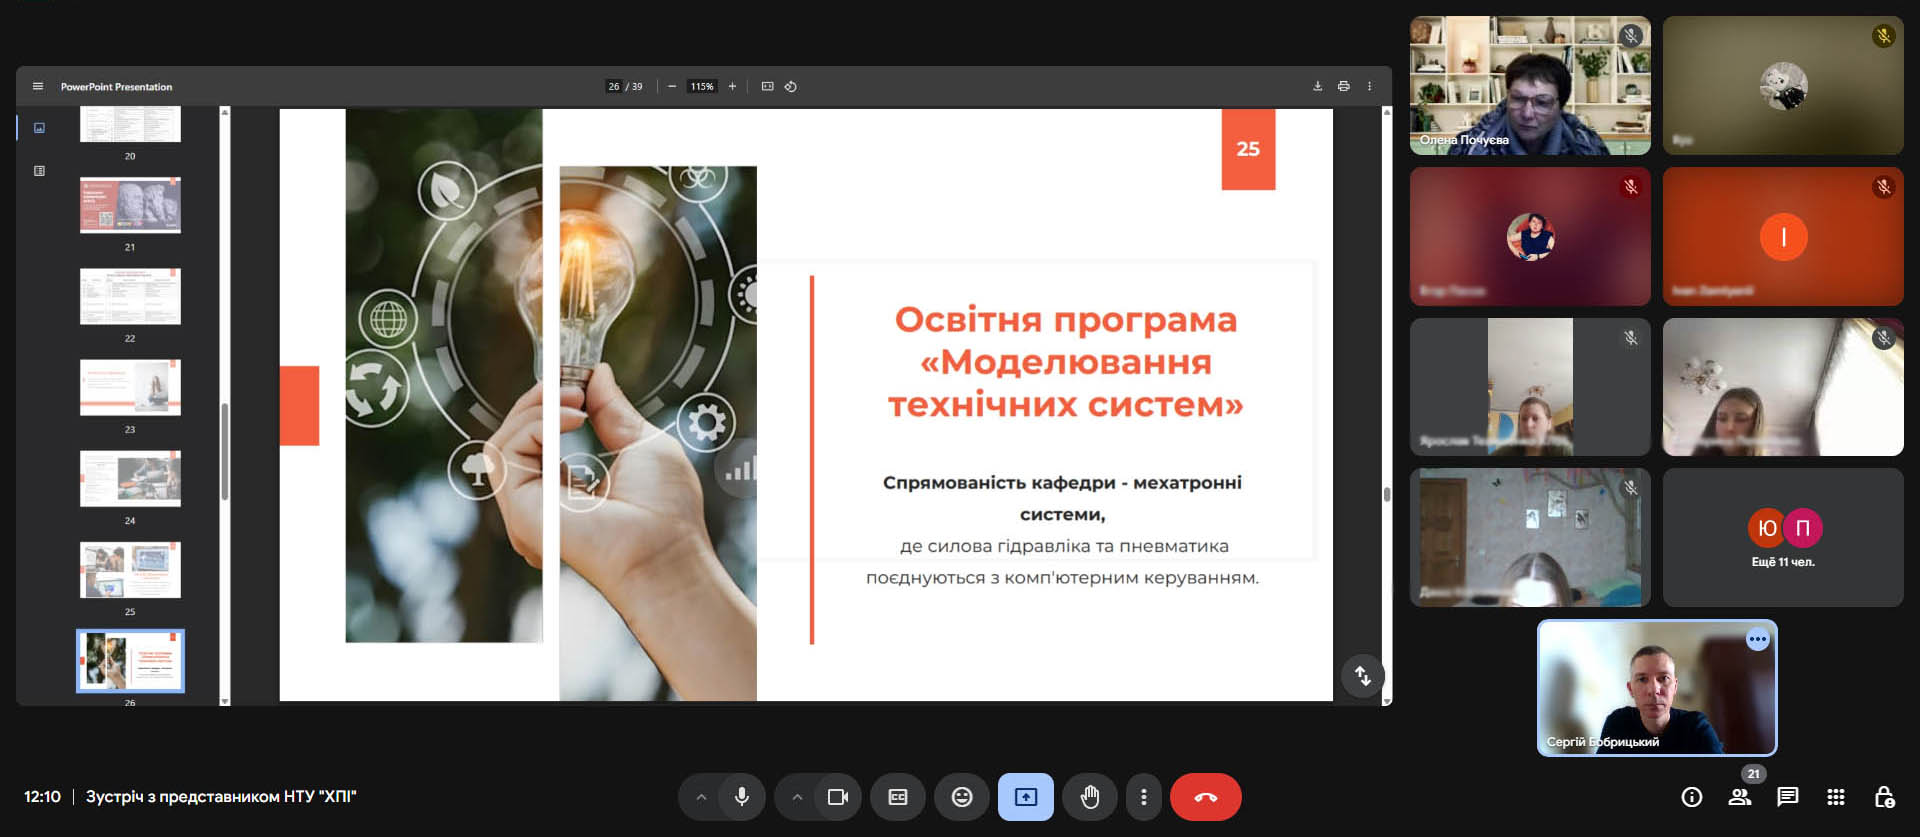Open the PDF viewer hamburger menu
1920x837 pixels.
38,87
